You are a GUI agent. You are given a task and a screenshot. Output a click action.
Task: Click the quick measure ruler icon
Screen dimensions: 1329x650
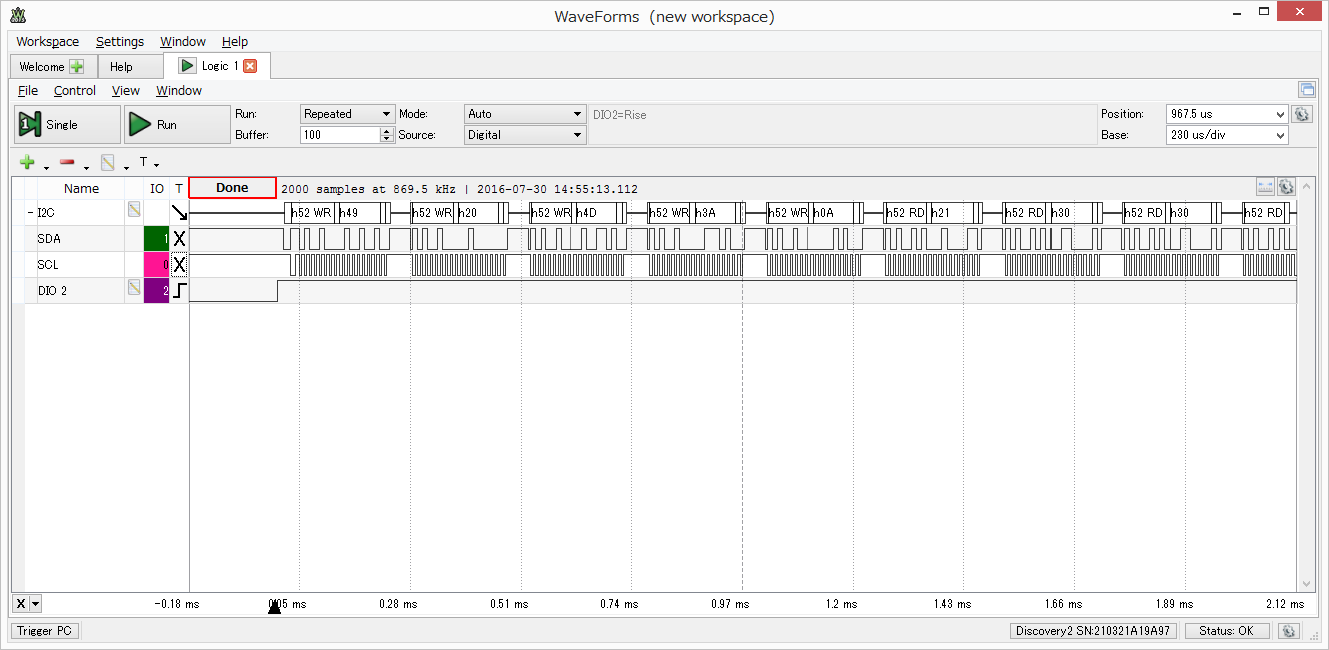tap(1265, 187)
